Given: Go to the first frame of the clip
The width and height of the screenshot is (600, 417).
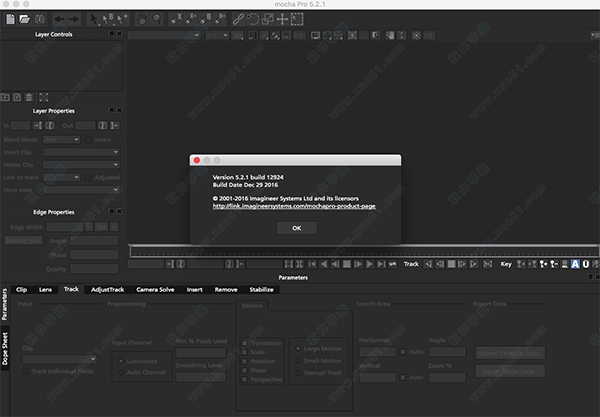Looking at the screenshot, I should pyautogui.click(x=312, y=264).
